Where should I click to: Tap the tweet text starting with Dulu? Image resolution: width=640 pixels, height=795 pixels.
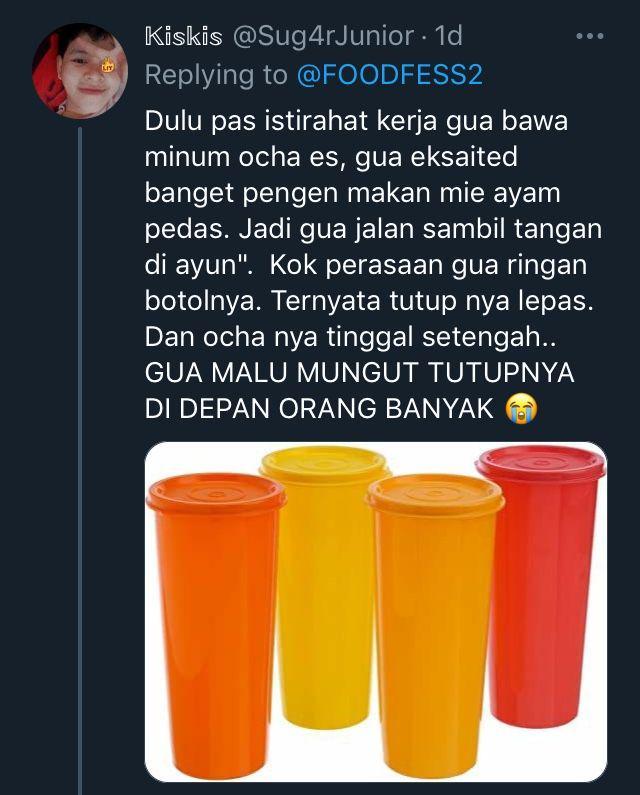pyautogui.click(x=373, y=266)
